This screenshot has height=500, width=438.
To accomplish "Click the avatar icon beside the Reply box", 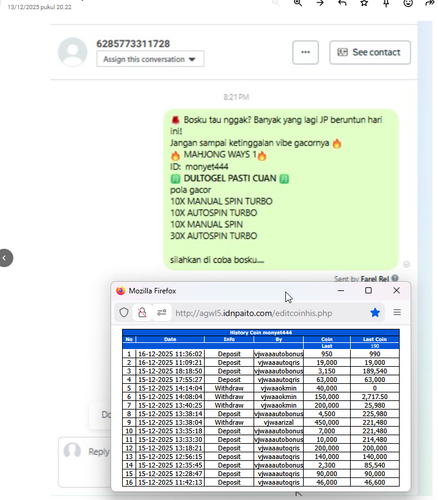I will 72,451.
